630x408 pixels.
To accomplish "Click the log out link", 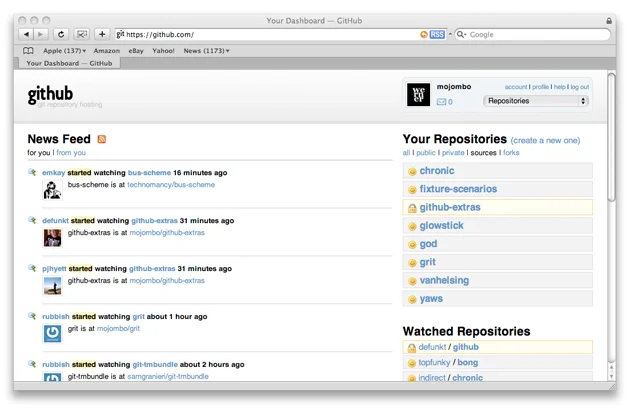I will [x=579, y=87].
